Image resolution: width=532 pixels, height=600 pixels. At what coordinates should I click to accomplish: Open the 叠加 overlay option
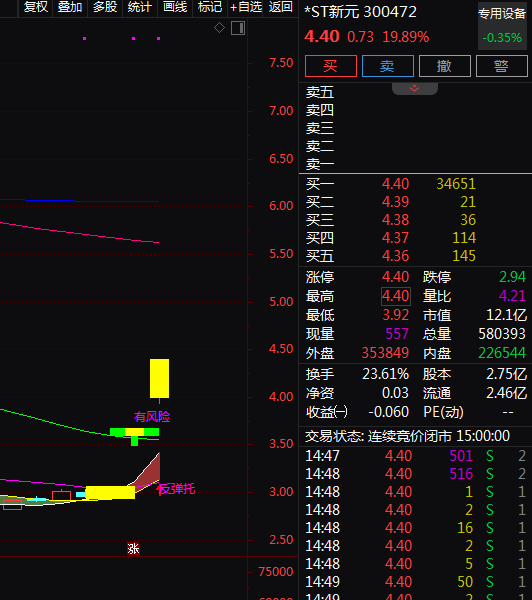tap(70, 7)
